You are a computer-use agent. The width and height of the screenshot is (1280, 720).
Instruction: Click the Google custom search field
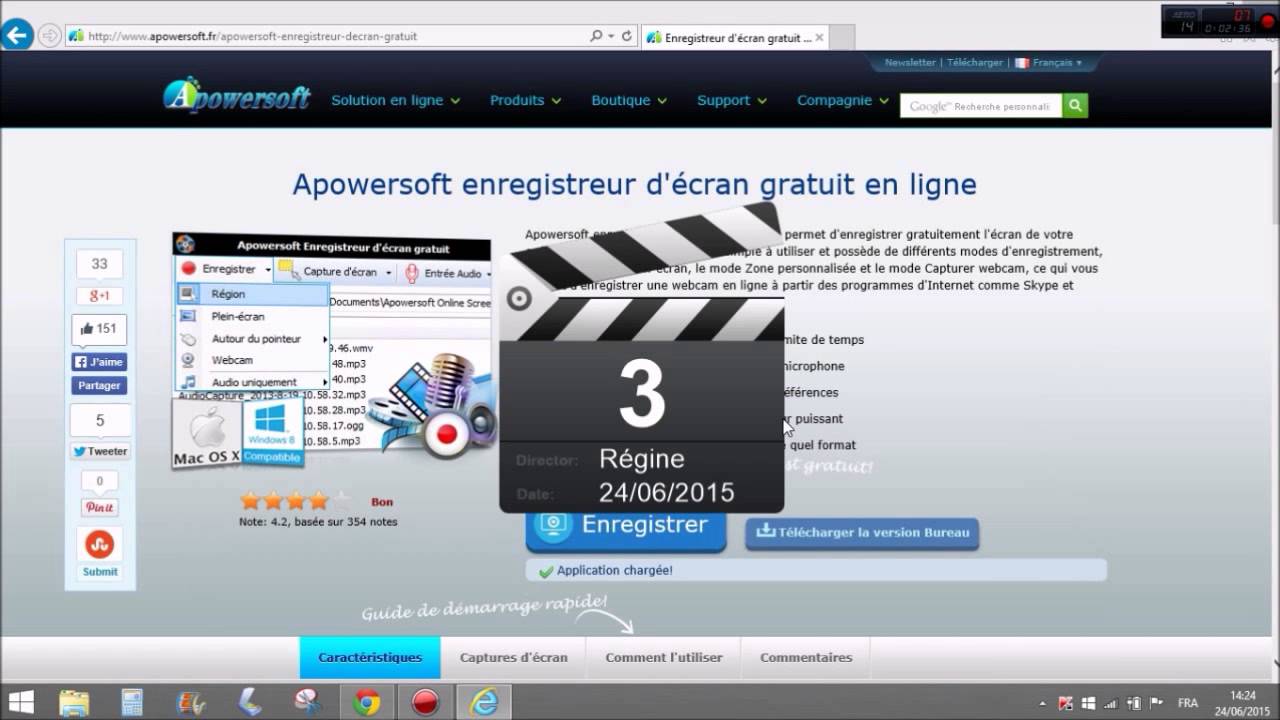click(x=981, y=106)
